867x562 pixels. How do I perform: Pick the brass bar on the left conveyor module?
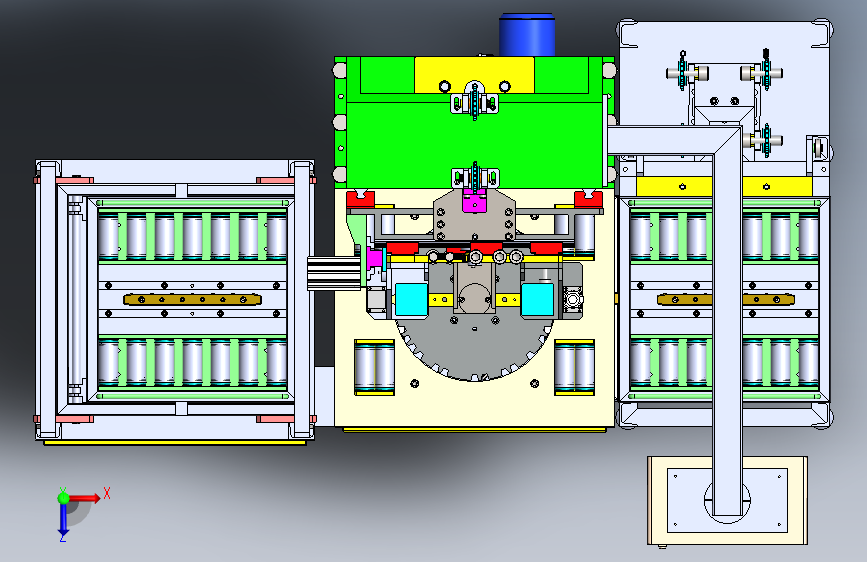192,299
